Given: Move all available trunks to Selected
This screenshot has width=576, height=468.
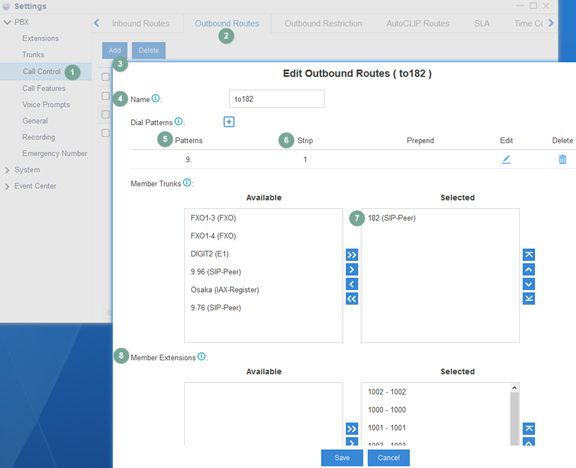Looking at the screenshot, I should 352,255.
